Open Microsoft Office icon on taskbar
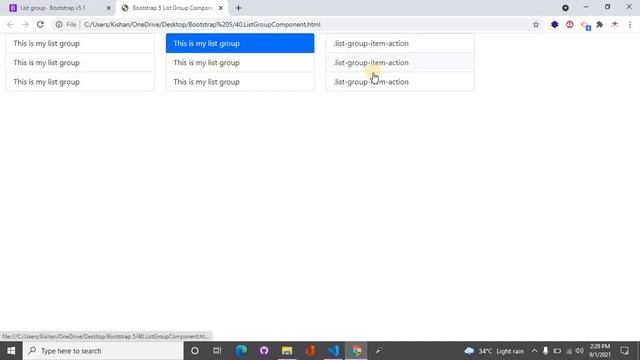 310,351
